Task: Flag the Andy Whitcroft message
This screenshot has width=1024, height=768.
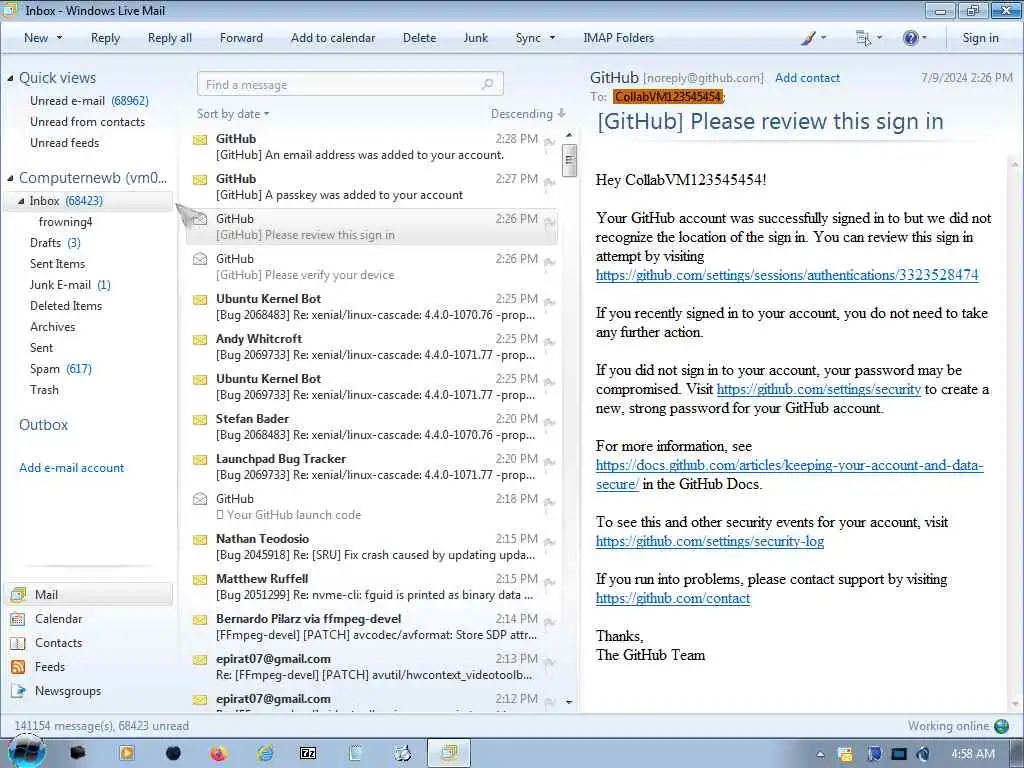Action: click(549, 342)
